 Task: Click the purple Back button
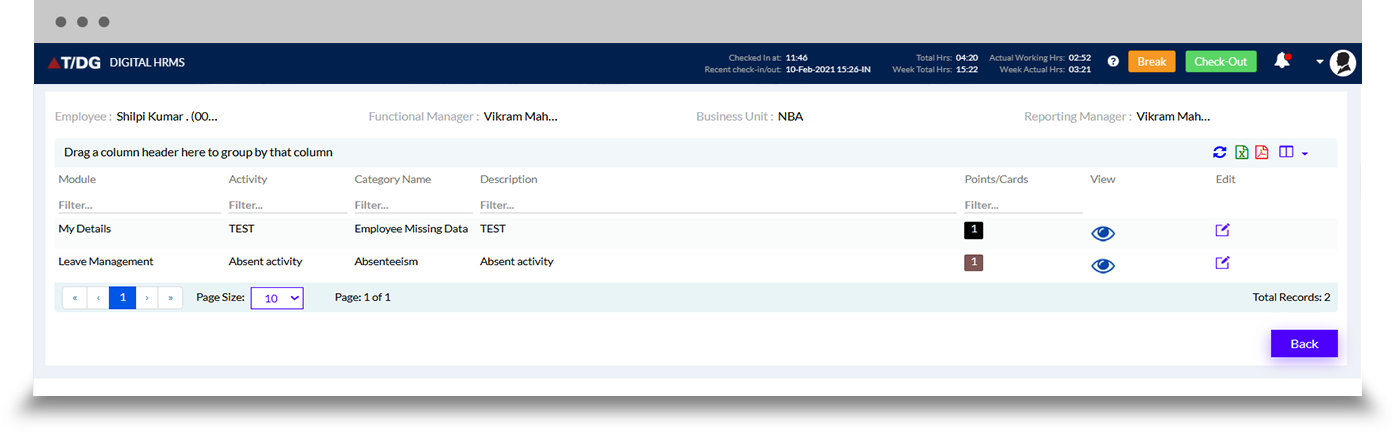(x=1304, y=343)
